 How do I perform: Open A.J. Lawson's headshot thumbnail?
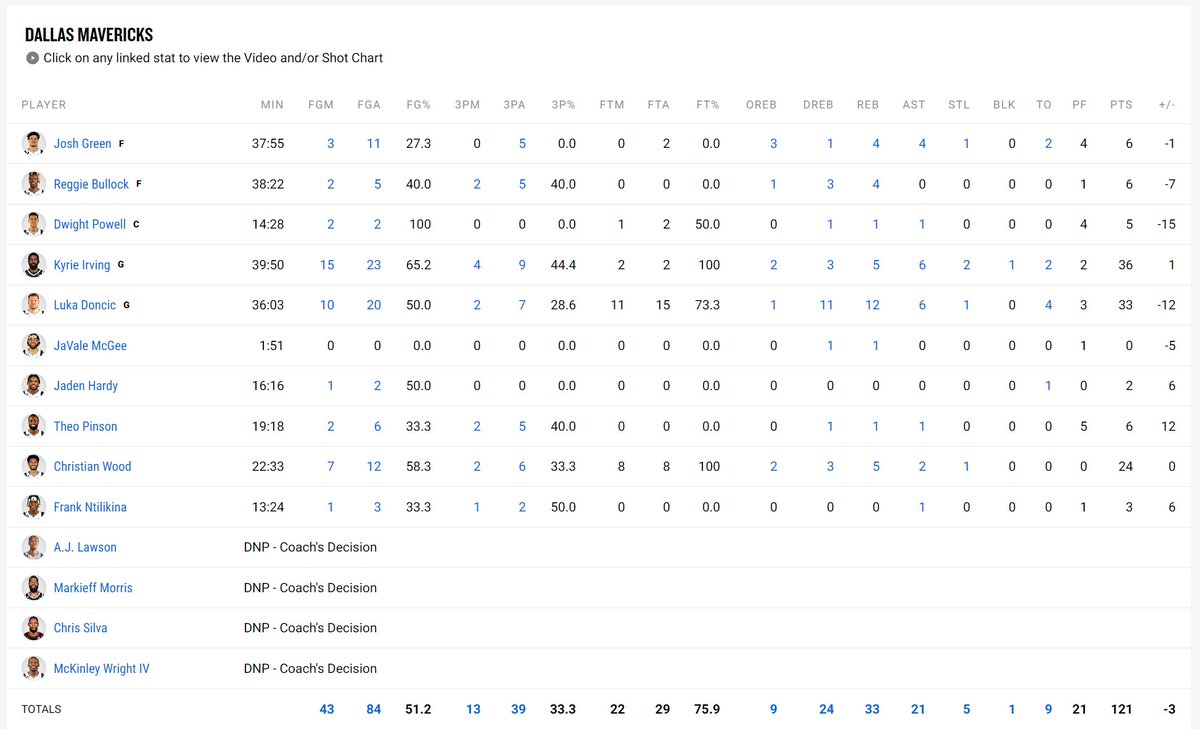[34, 547]
